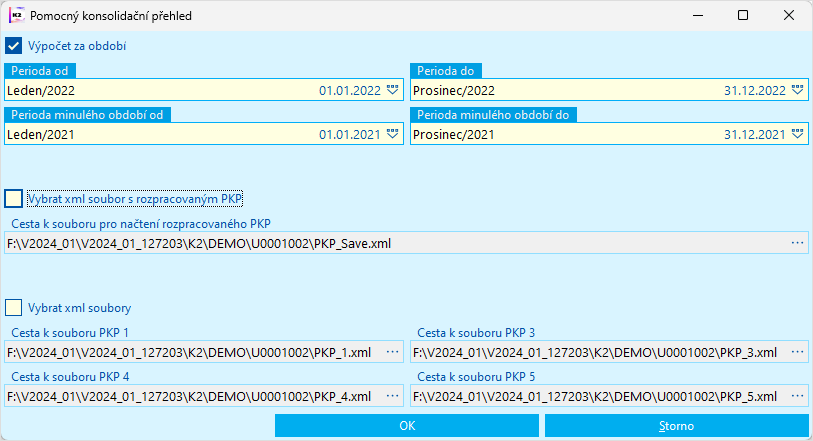The width and height of the screenshot is (813, 441).
Task: Expand Perioda minulého období do dropdown
Action: 797,134
